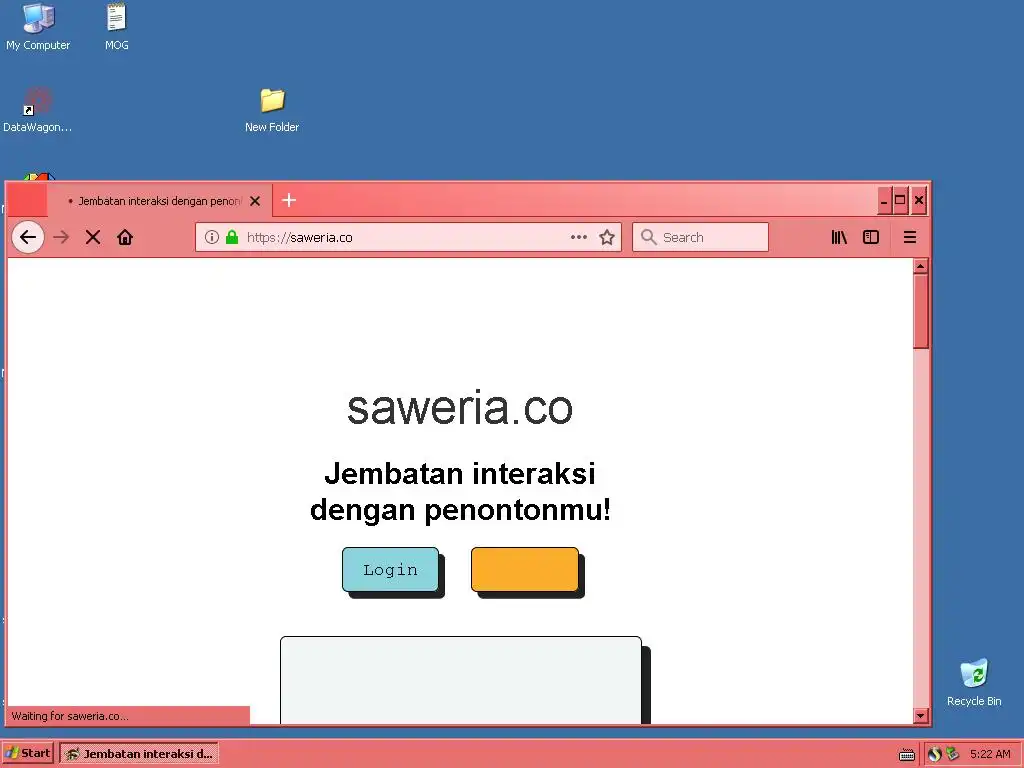
Task: Close the Jembatan interaksi tab
Action: [x=255, y=201]
